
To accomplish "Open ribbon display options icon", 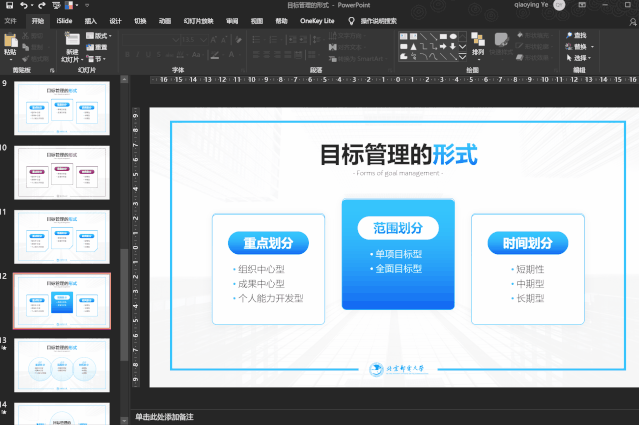I will coord(582,5).
